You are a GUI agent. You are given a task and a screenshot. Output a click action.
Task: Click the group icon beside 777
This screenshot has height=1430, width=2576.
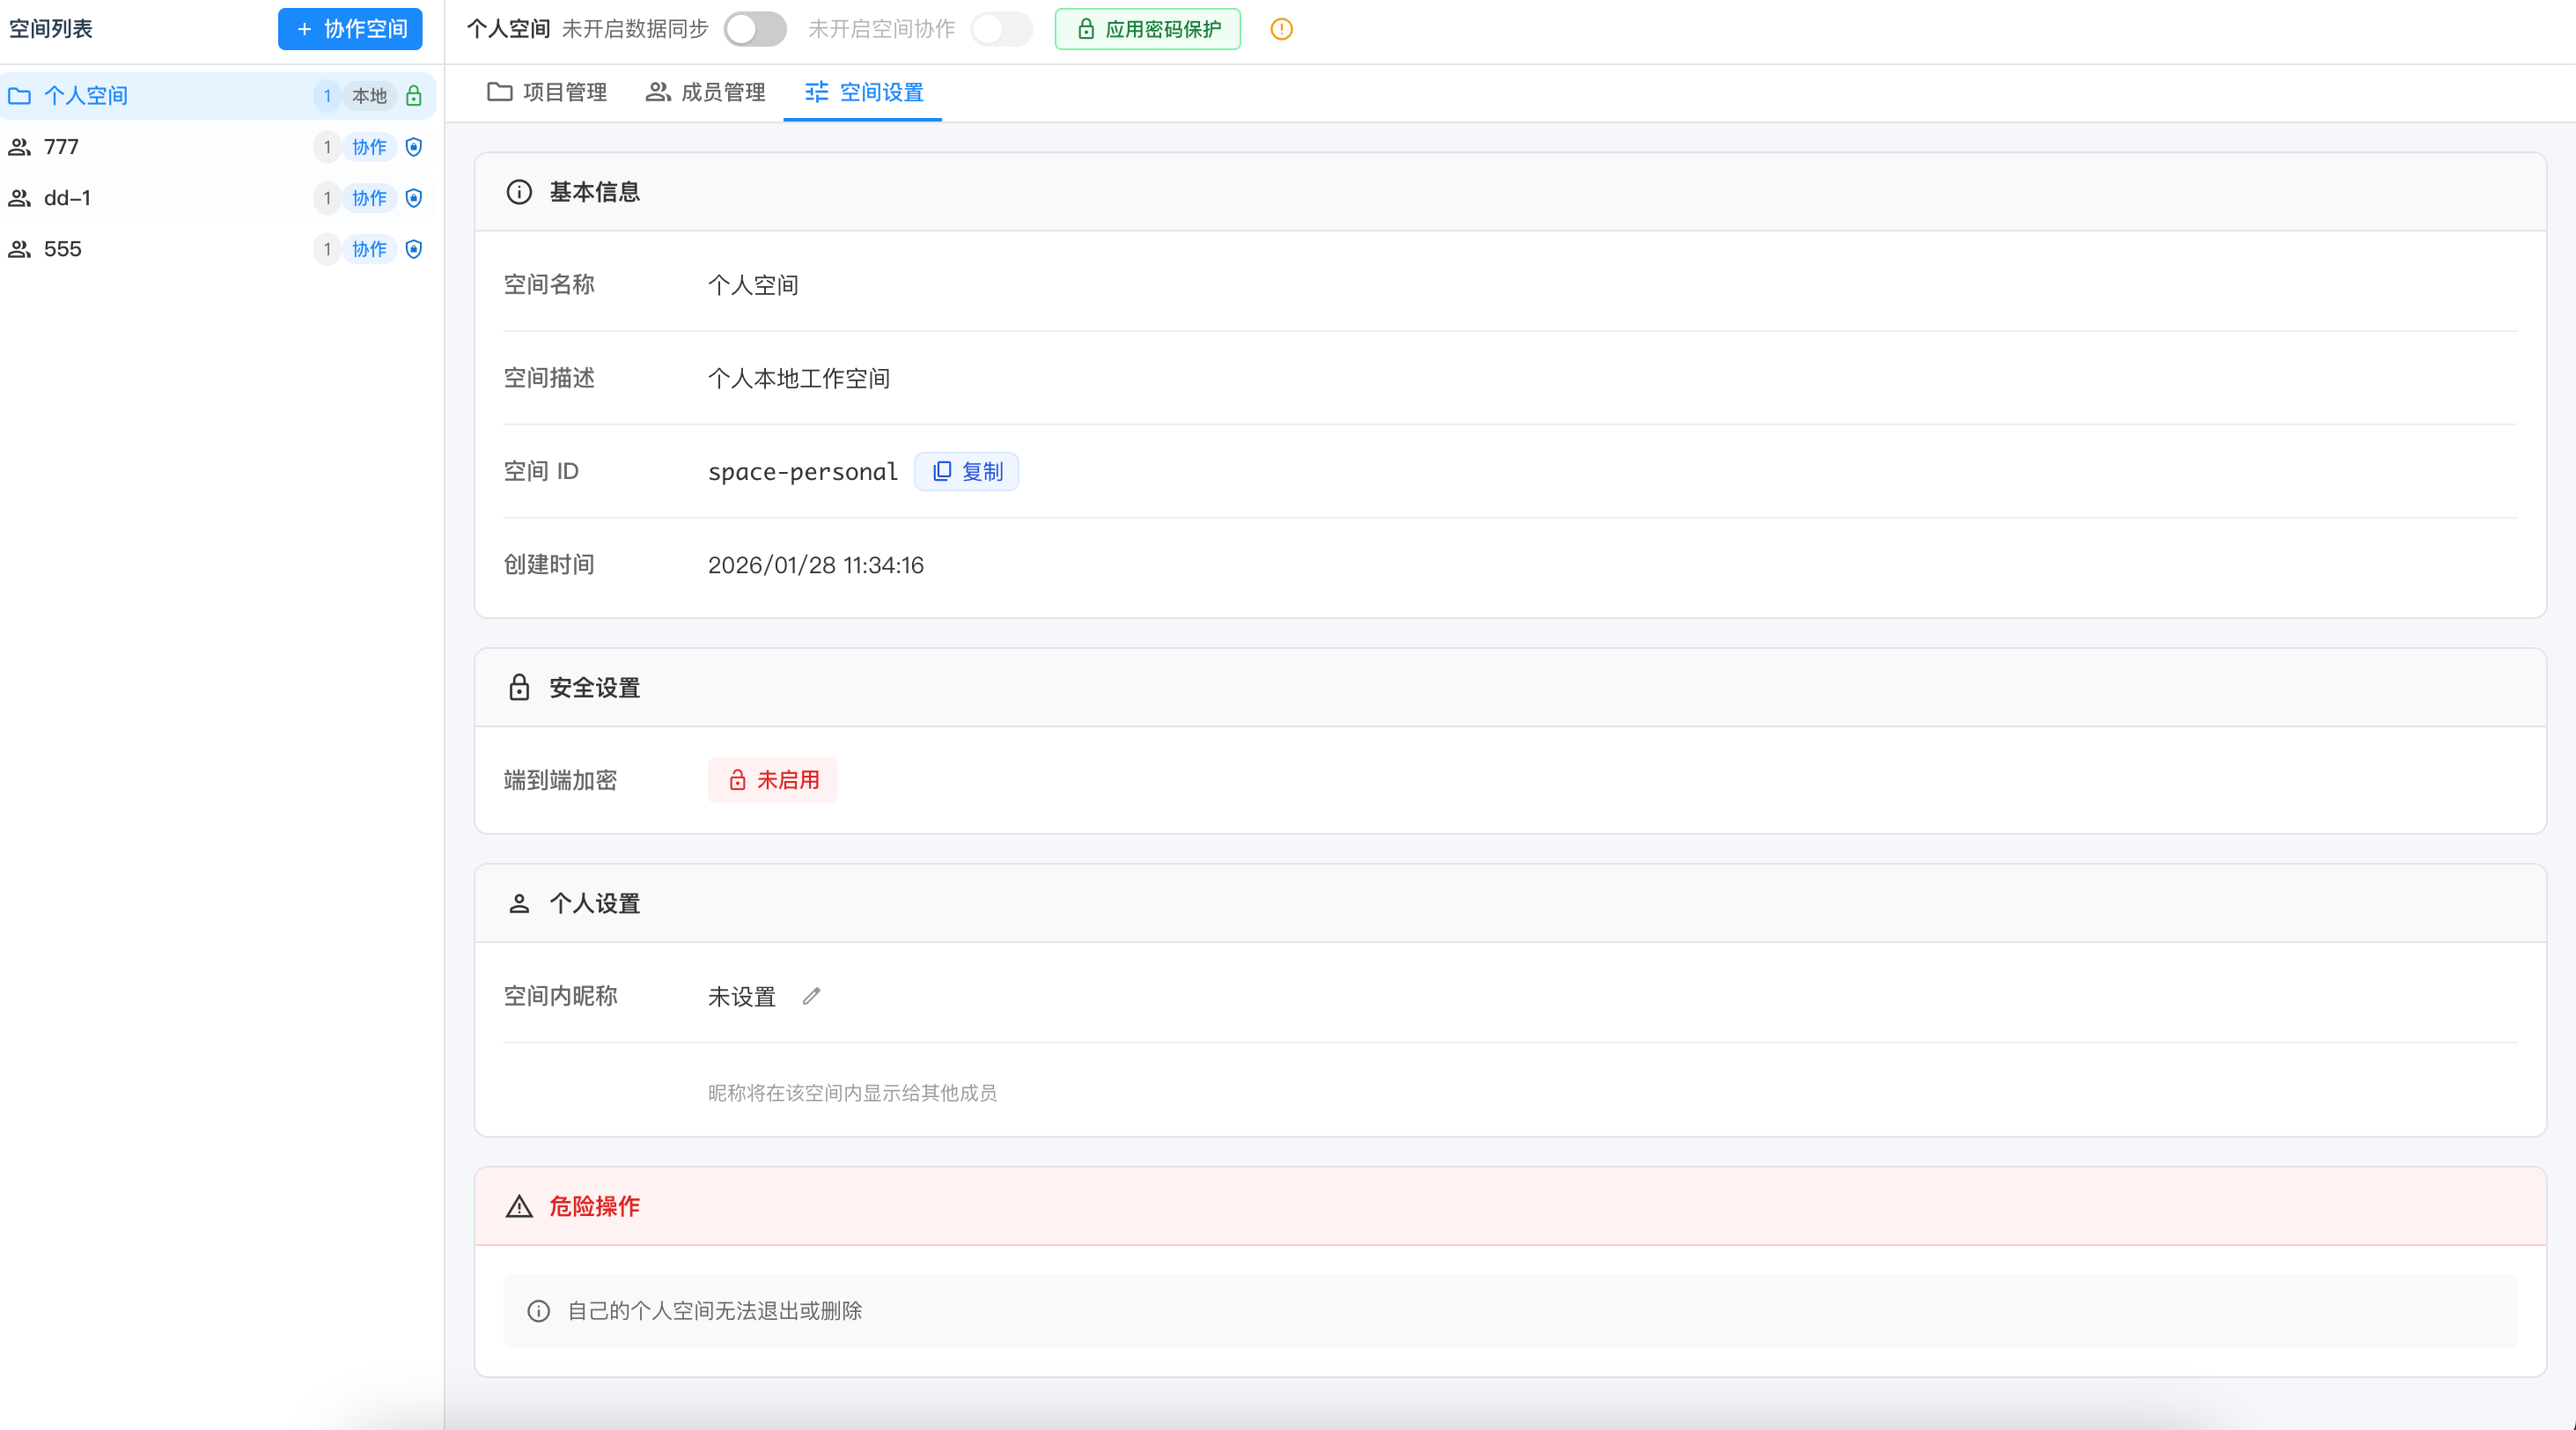pyautogui.click(x=20, y=147)
